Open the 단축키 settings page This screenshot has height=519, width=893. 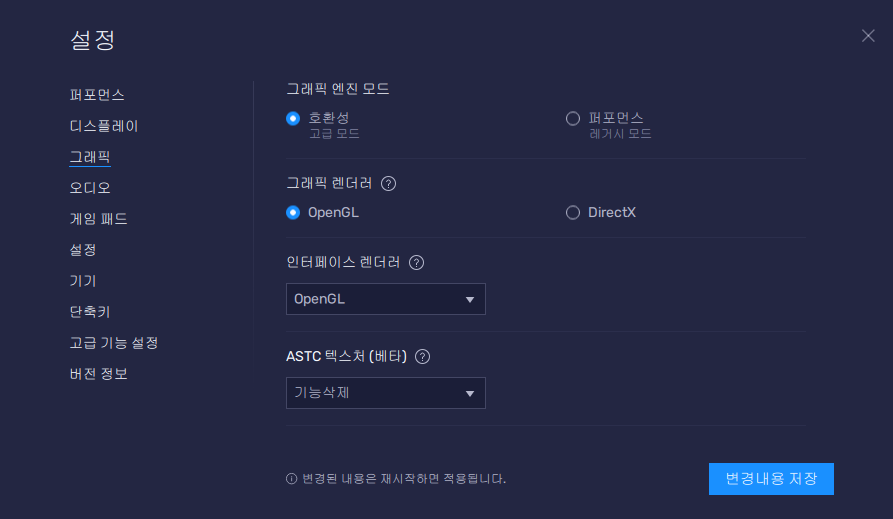coord(90,312)
